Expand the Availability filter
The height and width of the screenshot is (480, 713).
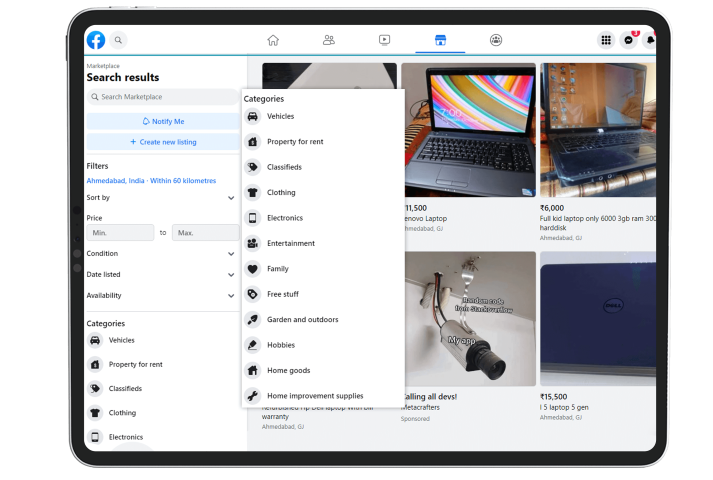point(161,295)
